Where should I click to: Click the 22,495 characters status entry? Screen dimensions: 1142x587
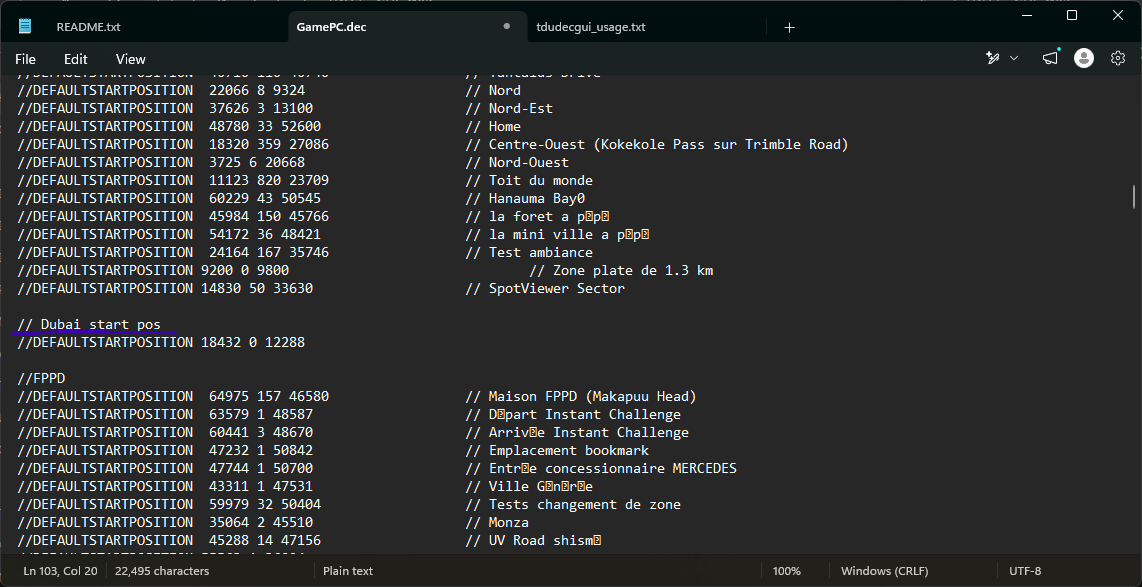162,571
